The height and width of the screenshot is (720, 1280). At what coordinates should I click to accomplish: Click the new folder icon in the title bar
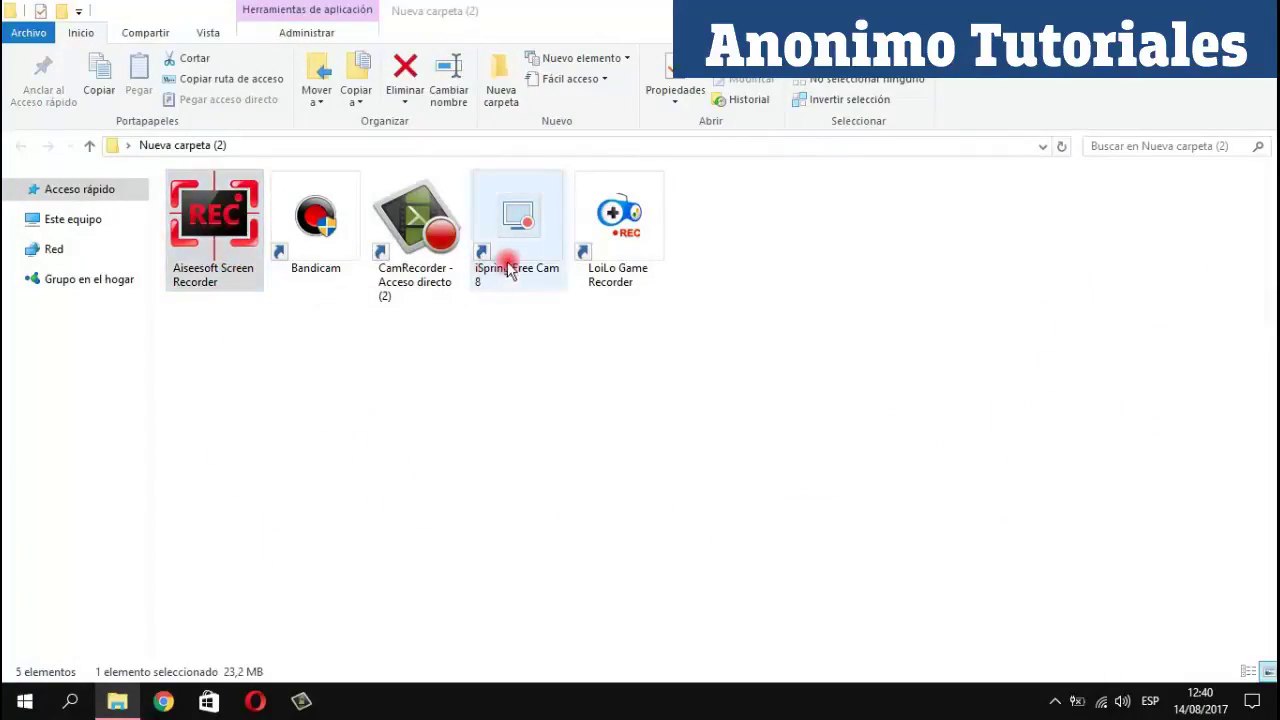tap(61, 11)
